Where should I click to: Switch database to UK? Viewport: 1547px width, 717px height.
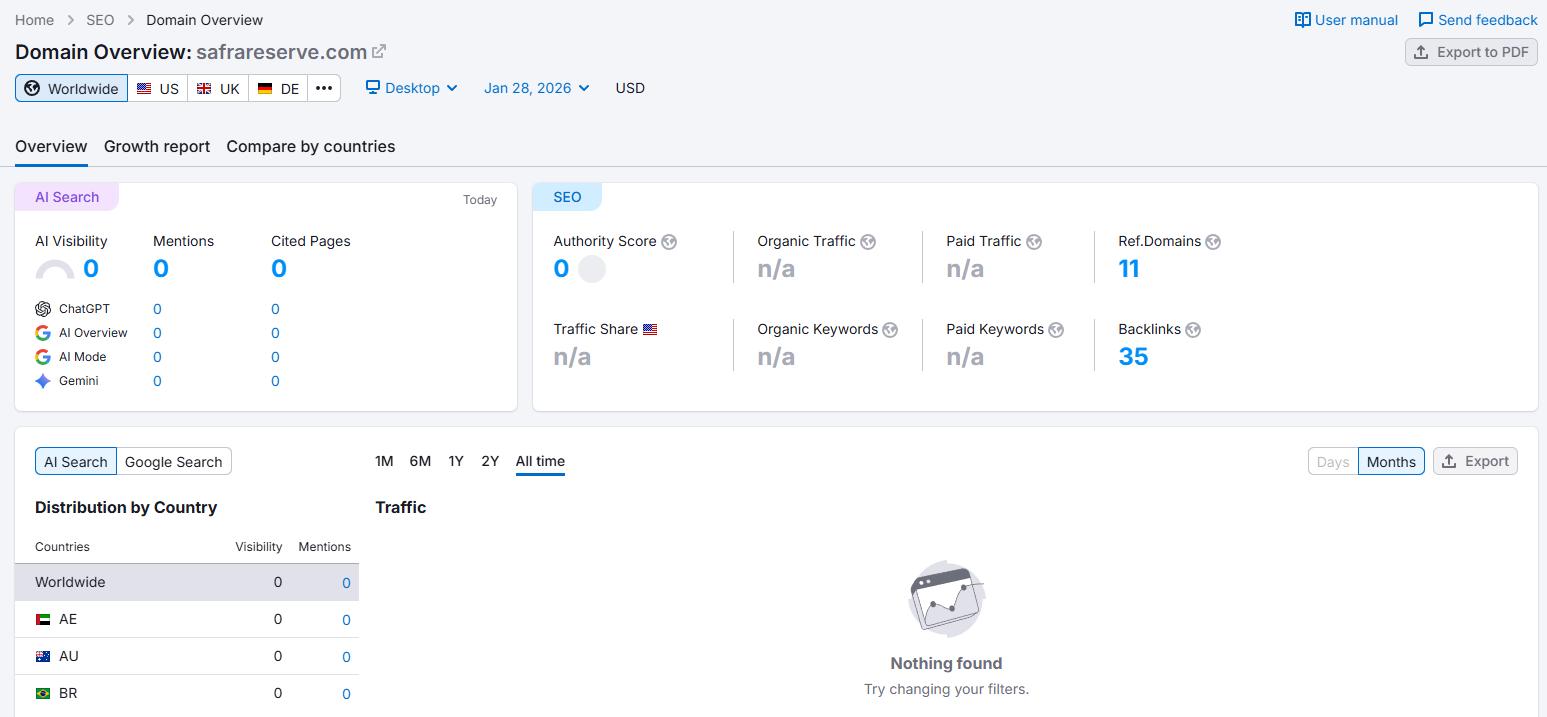pos(218,88)
